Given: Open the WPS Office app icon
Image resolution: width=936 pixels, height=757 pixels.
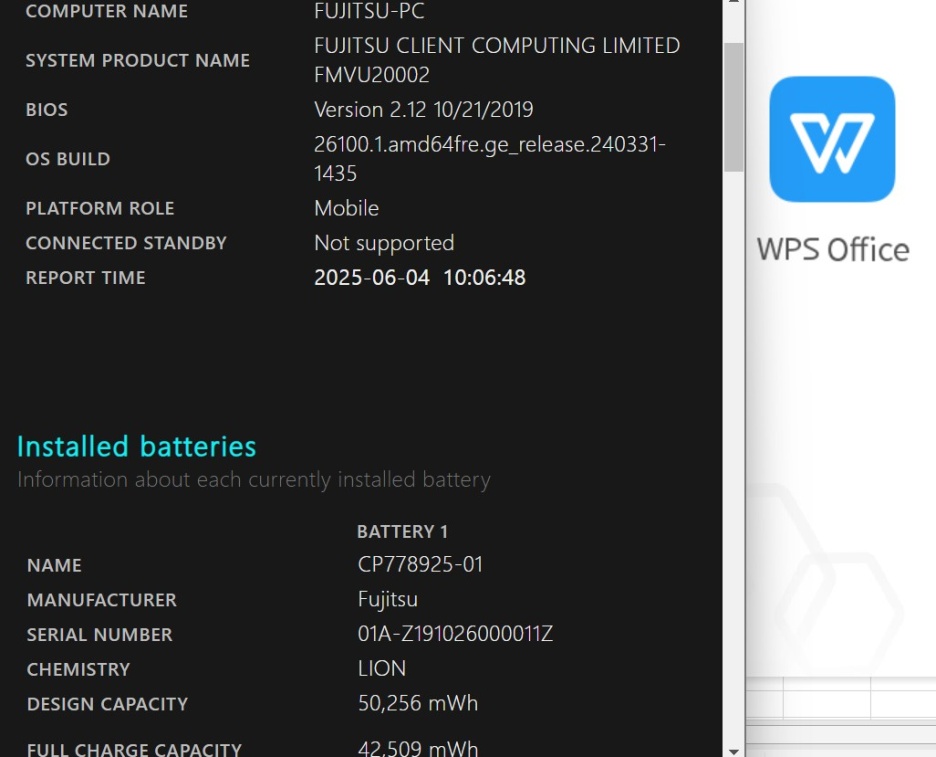Looking at the screenshot, I should tap(832, 139).
